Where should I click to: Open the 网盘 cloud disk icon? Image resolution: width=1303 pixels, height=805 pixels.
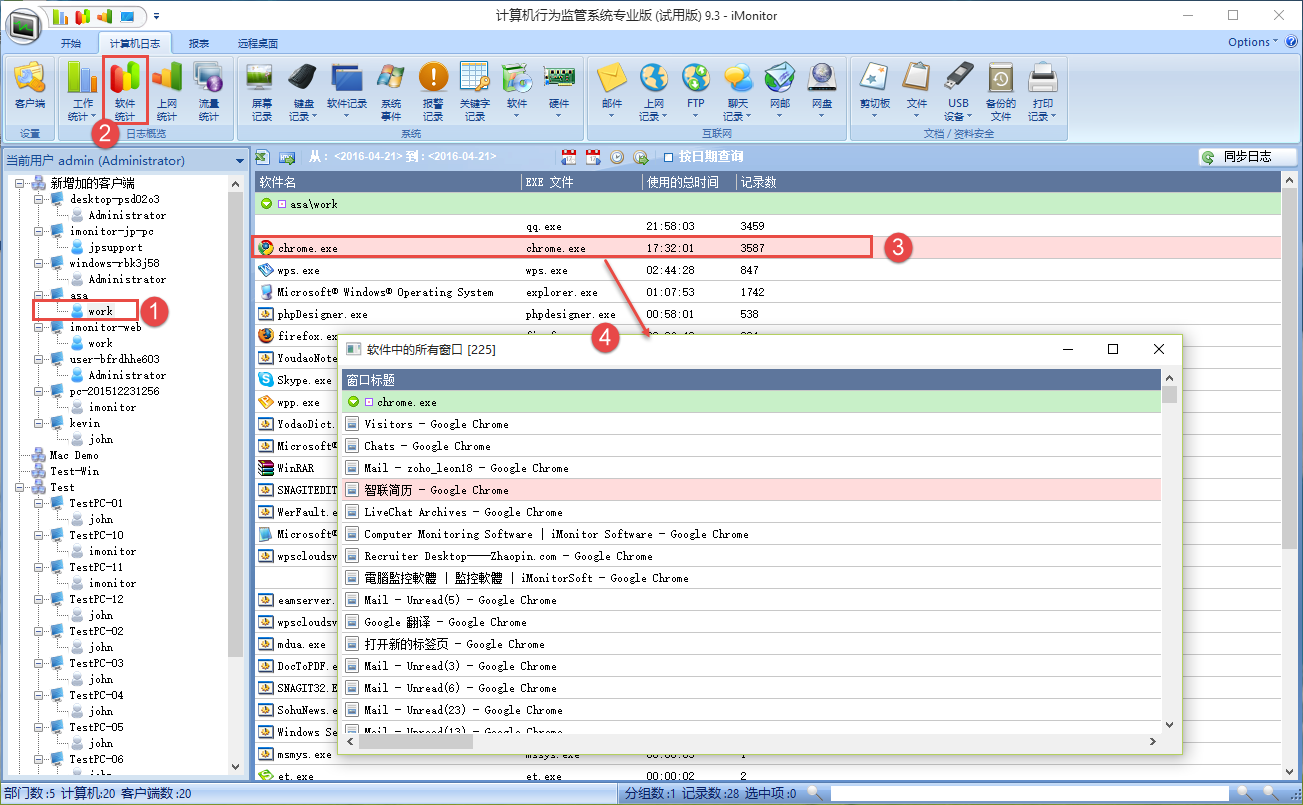click(x=822, y=90)
